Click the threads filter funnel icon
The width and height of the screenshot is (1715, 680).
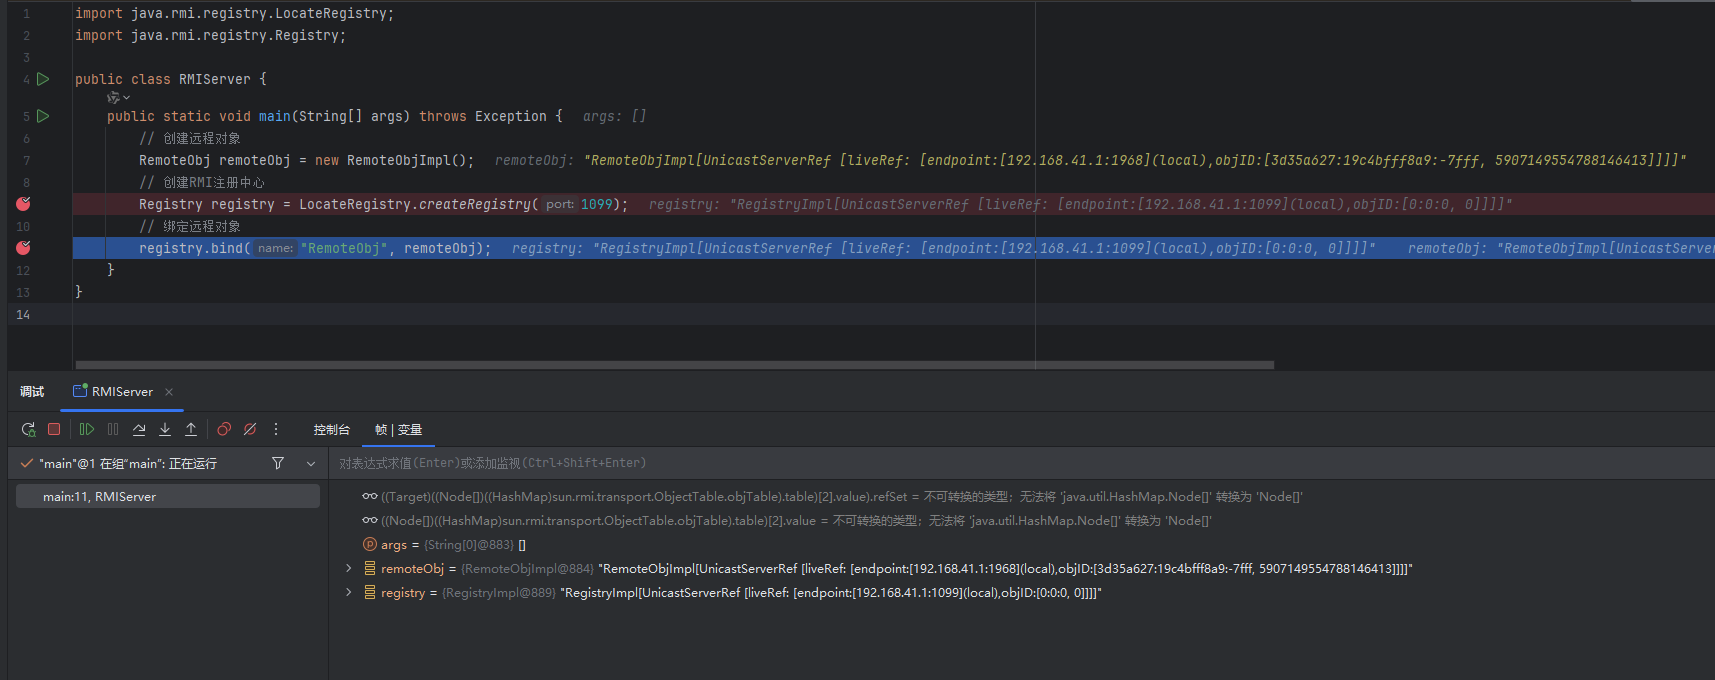(278, 463)
